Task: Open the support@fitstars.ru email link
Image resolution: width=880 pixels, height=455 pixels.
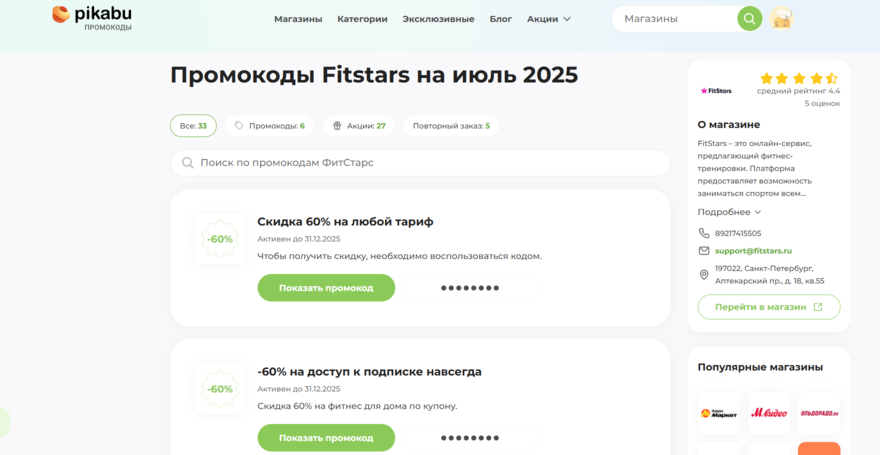Action: (753, 251)
